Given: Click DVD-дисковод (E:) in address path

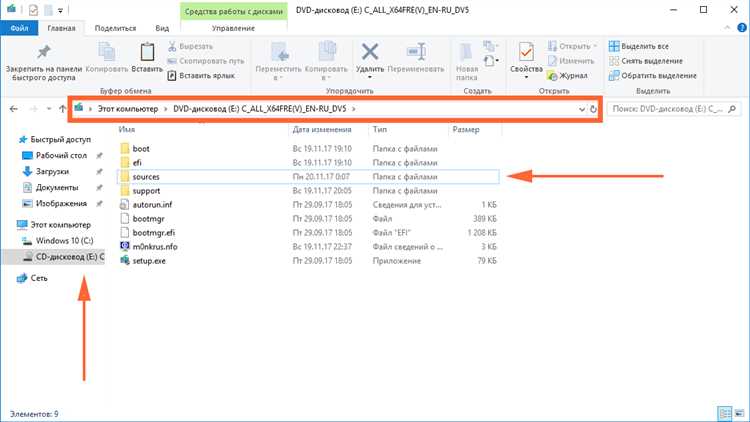Looking at the screenshot, I should point(260,109).
